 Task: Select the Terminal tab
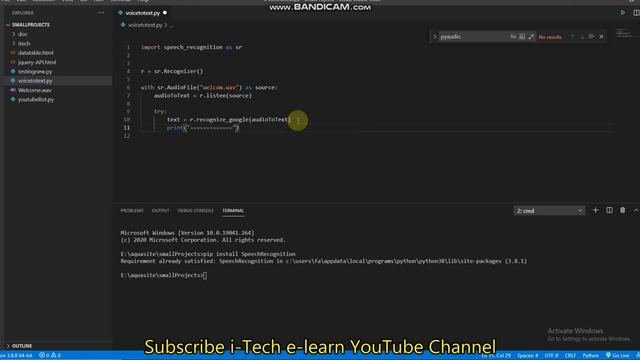tap(233, 211)
